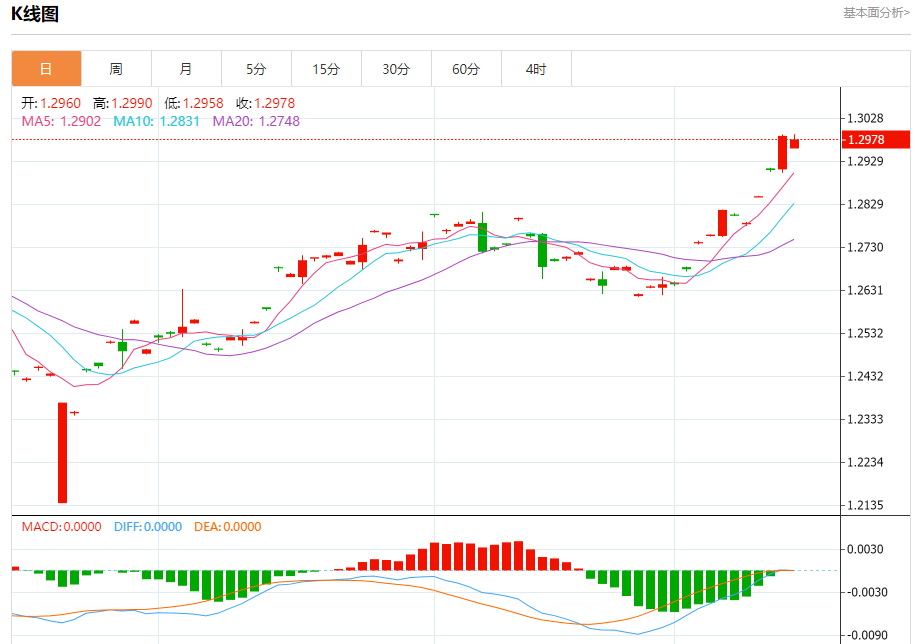Select the 日 daily chart tab
Screen dimensions: 918x644
click(46, 68)
